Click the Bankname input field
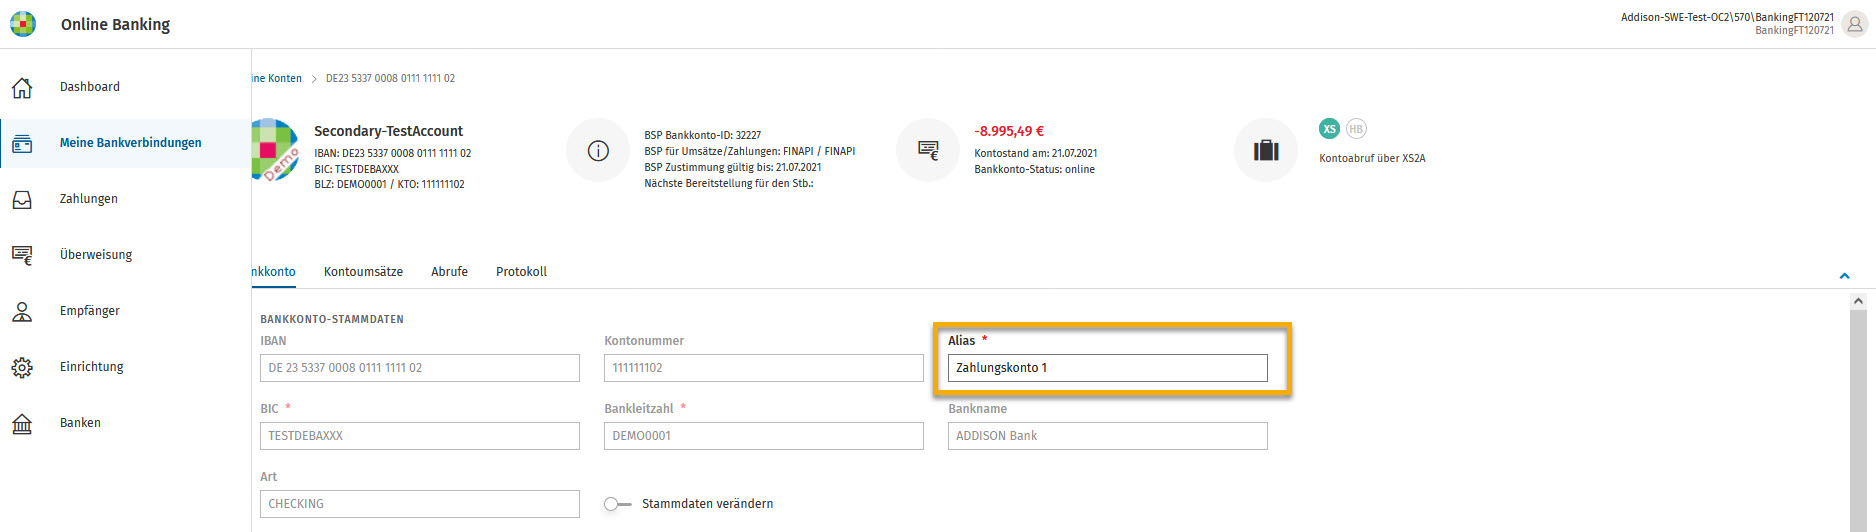 coord(1108,436)
